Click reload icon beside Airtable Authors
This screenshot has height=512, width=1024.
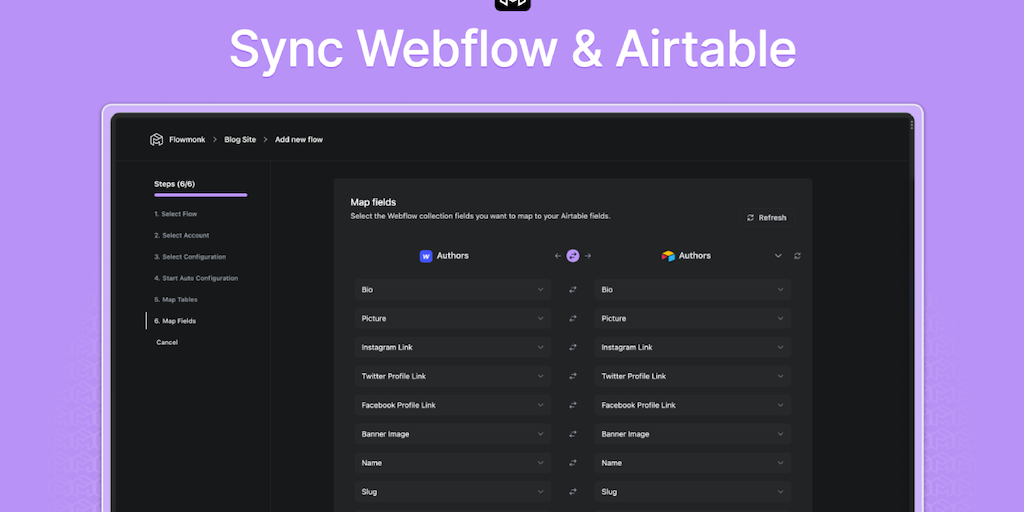point(797,256)
